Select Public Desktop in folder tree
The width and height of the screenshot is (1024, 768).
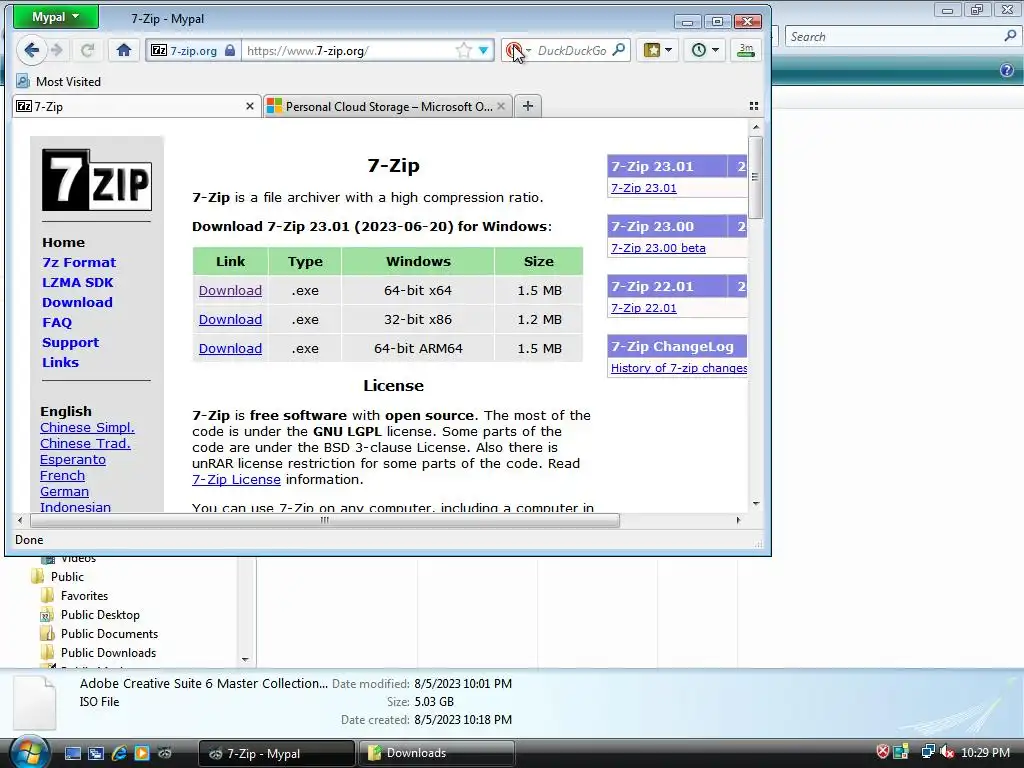tap(100, 615)
